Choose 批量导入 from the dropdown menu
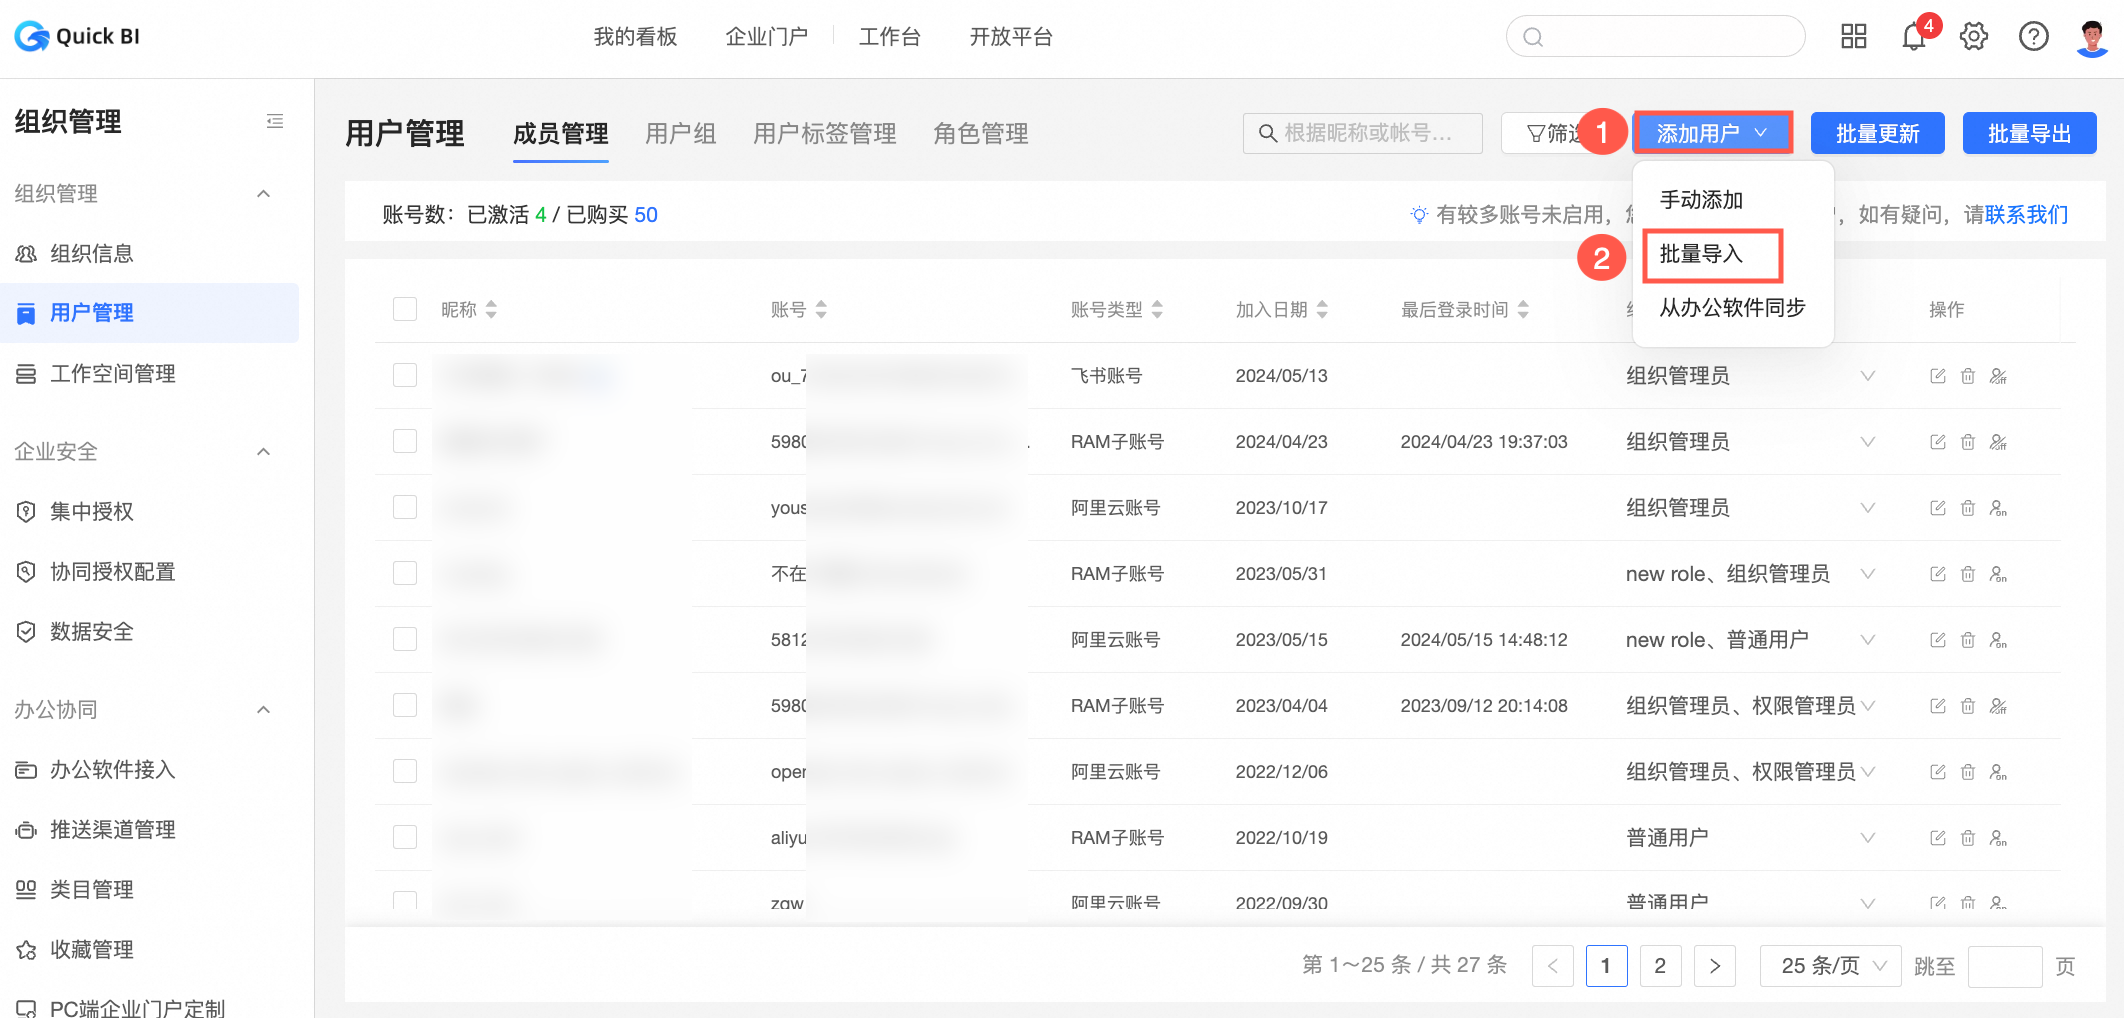The width and height of the screenshot is (2124, 1018). 1701,254
